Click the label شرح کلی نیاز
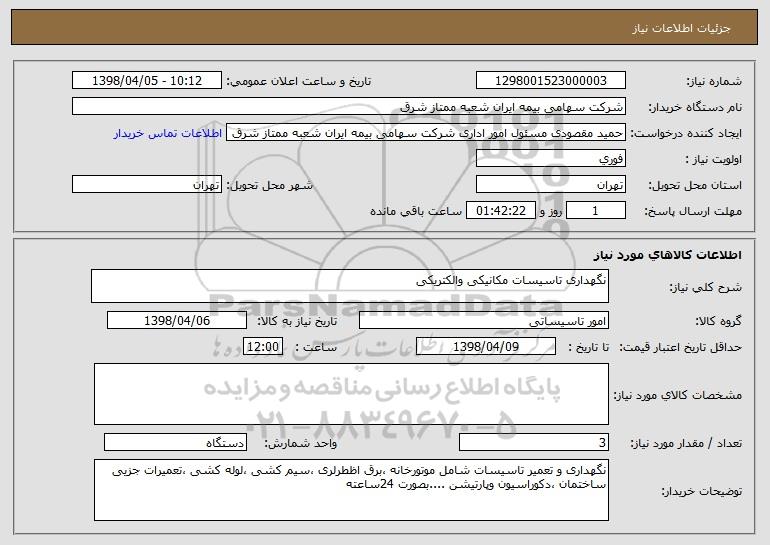 click(x=706, y=287)
